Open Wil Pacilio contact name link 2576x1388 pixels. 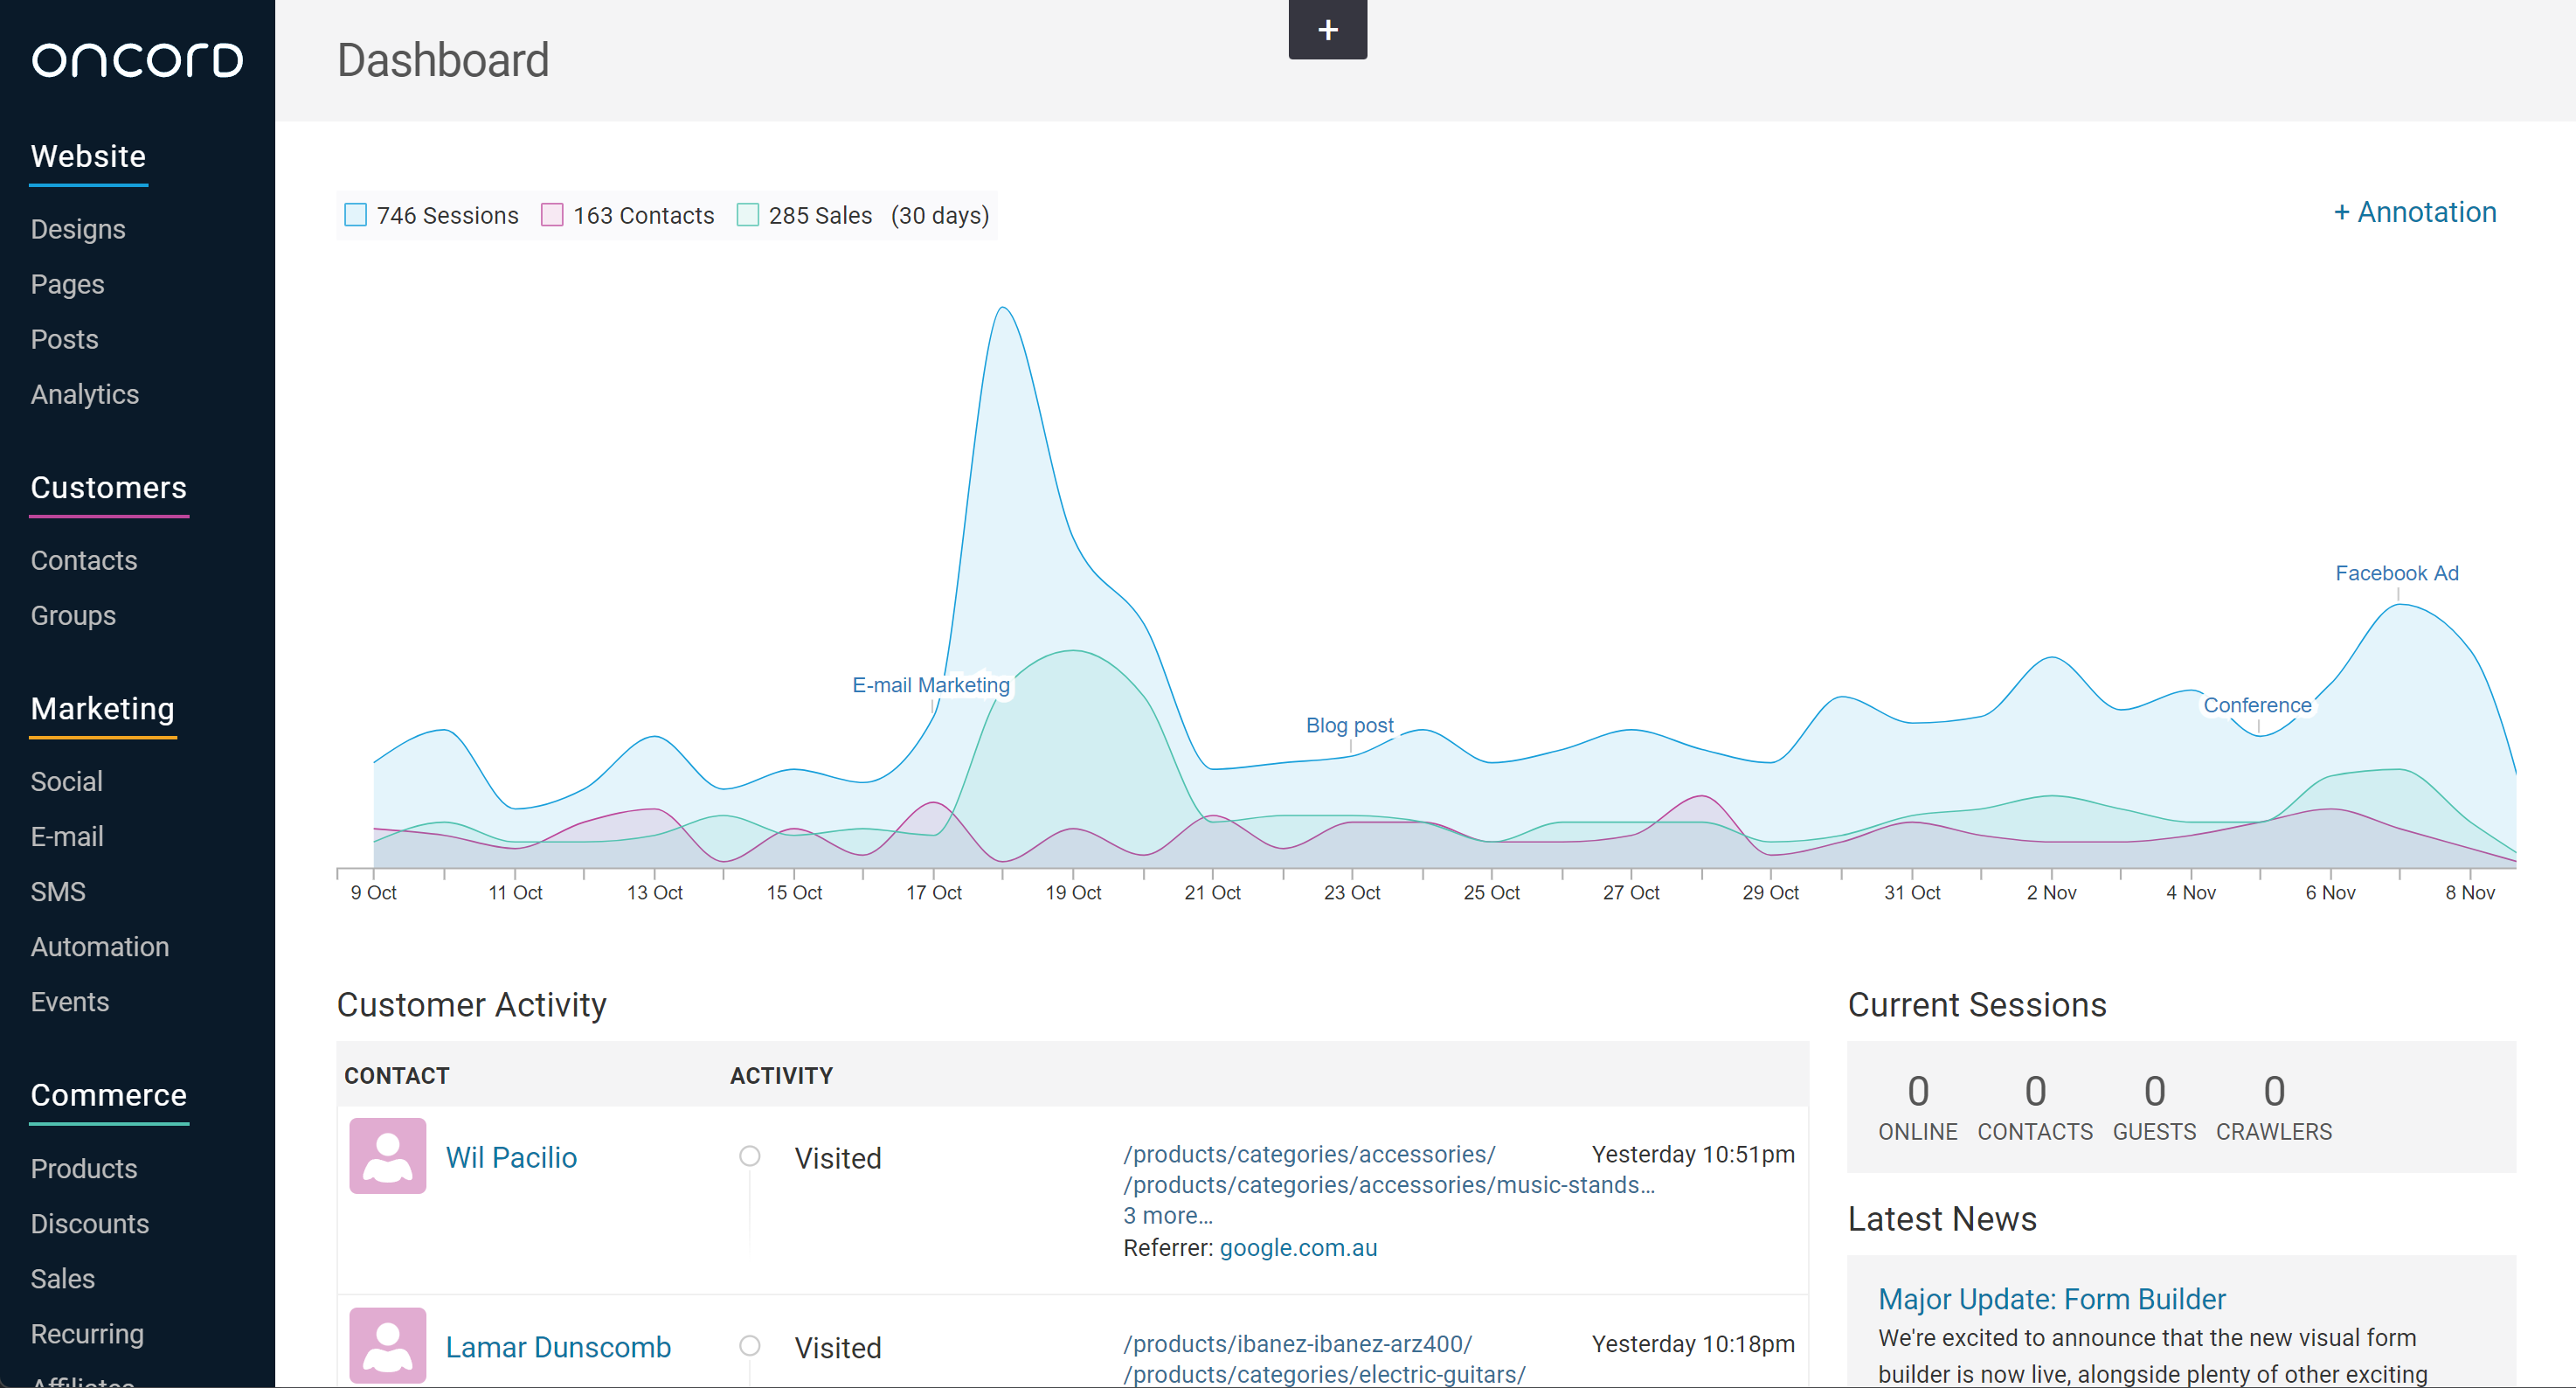[511, 1157]
